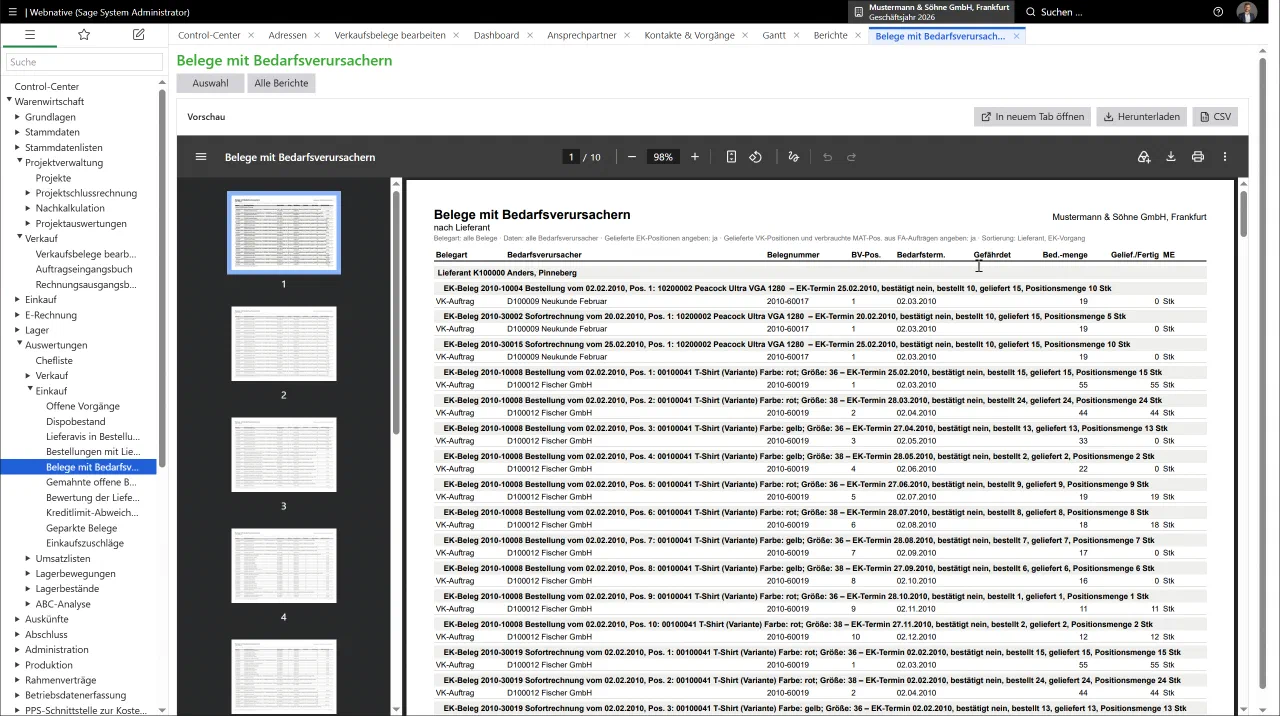Click the Auswahl button
Viewport: 1280px width, 716px height.
click(x=210, y=83)
